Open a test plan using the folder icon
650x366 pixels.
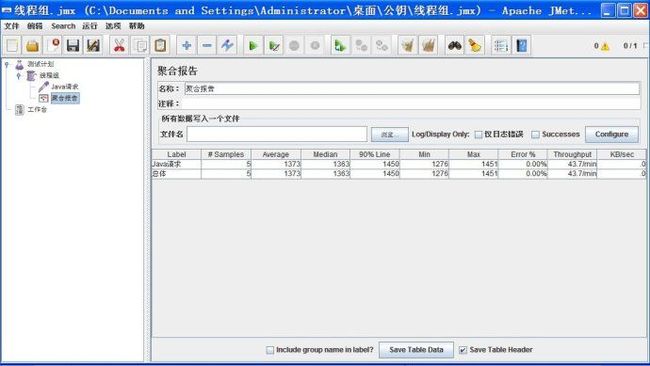(32, 46)
